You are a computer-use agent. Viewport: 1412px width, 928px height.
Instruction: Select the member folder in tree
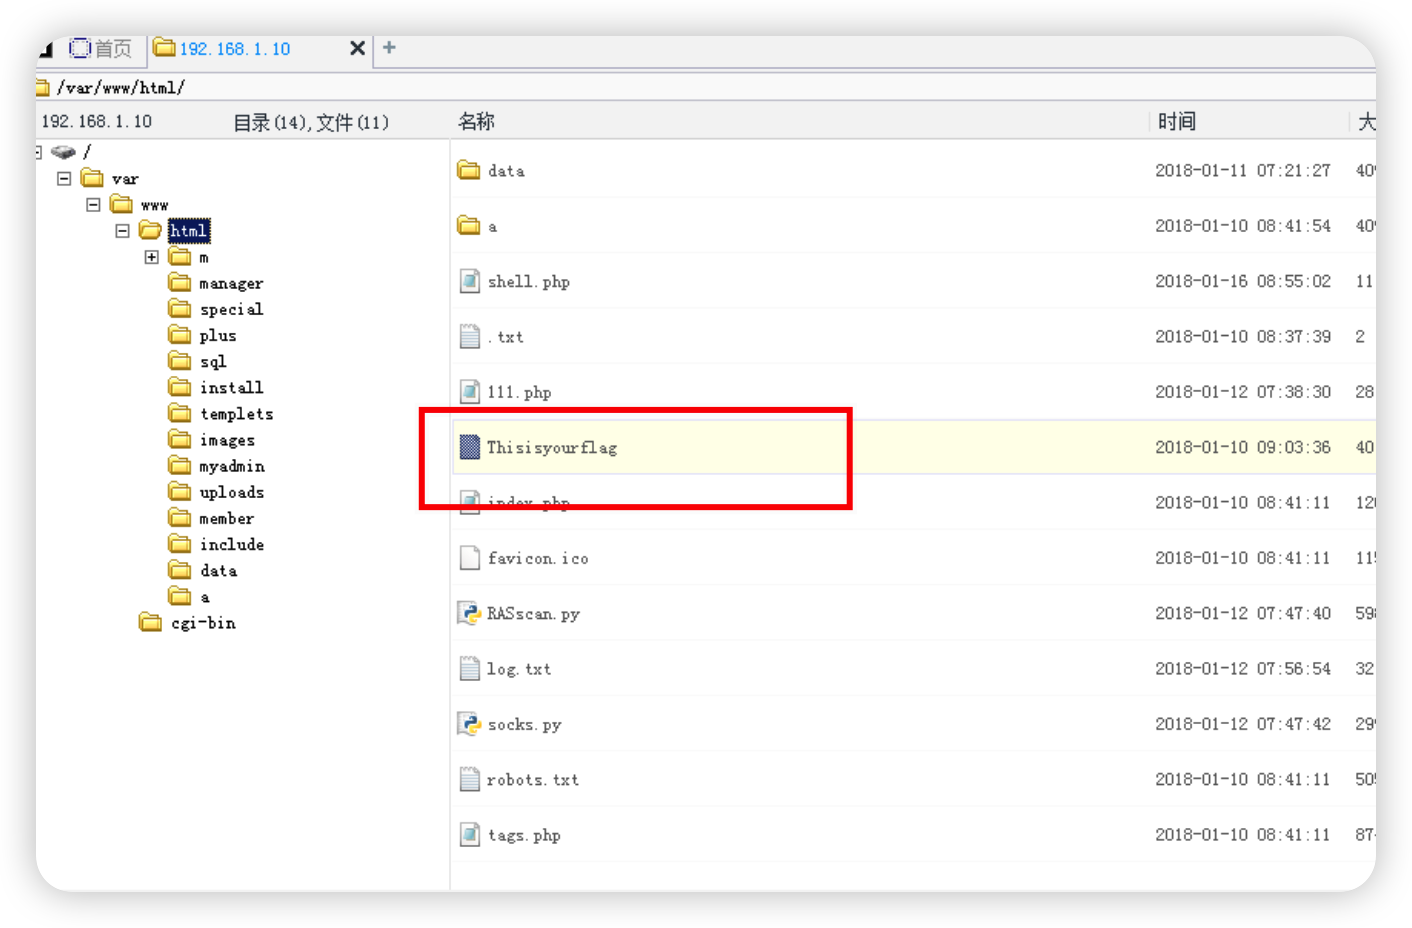tap(226, 518)
